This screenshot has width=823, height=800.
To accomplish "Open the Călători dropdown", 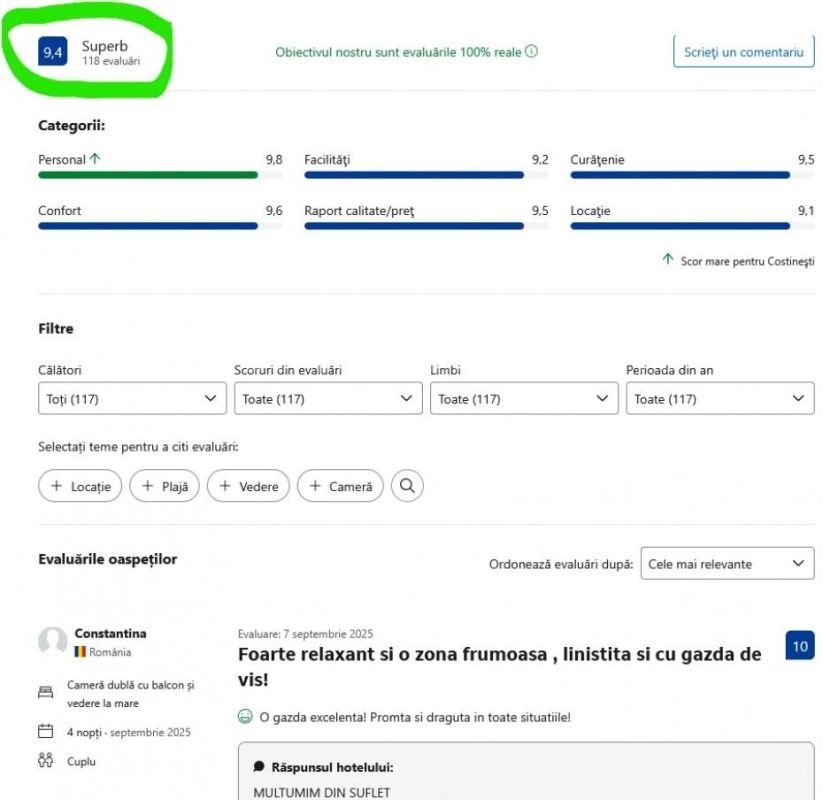I will coord(132,399).
